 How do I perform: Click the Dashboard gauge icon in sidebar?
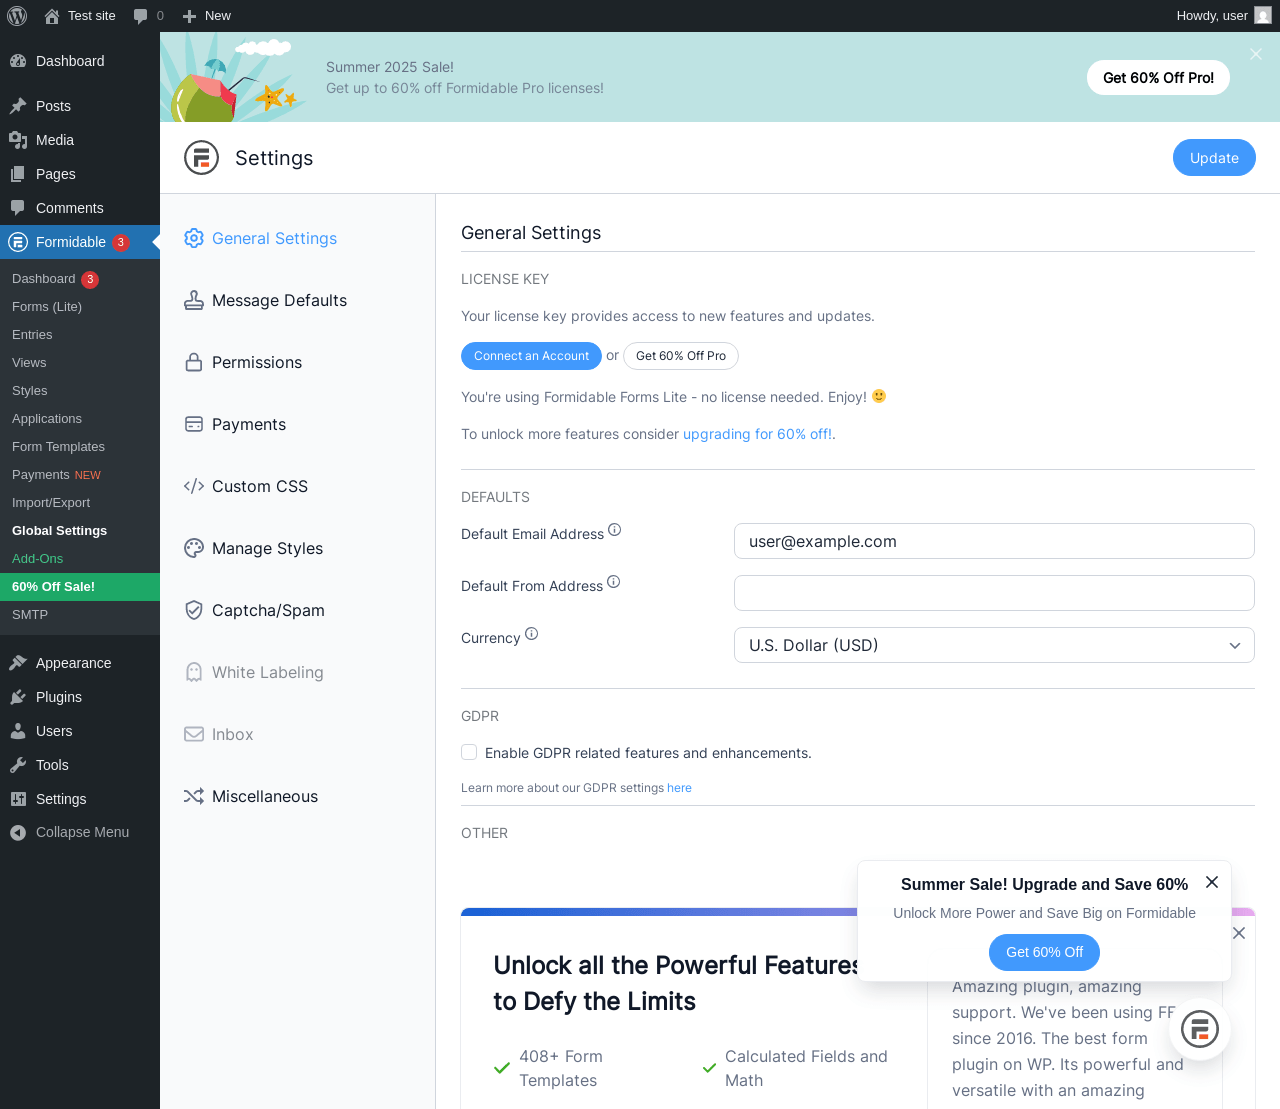pyautogui.click(x=18, y=61)
